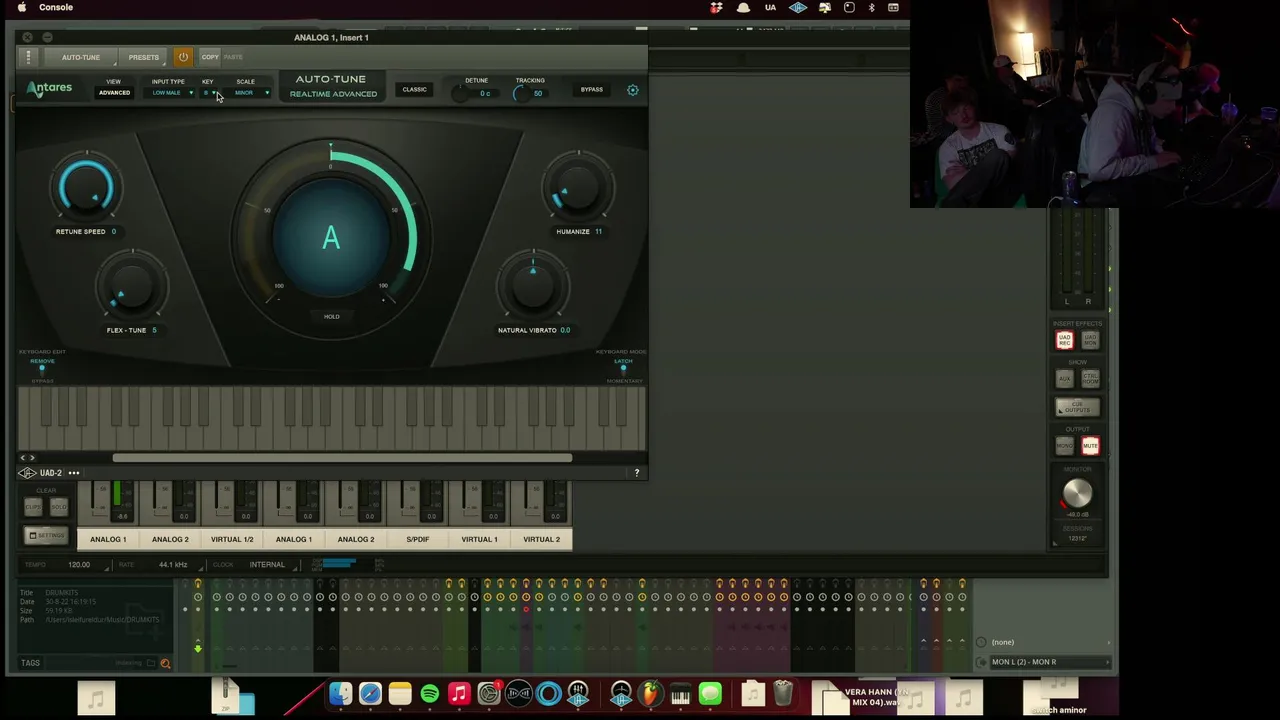1280x720 pixels.
Task: Toggle UAD REC insert effects button
Action: point(1064,340)
